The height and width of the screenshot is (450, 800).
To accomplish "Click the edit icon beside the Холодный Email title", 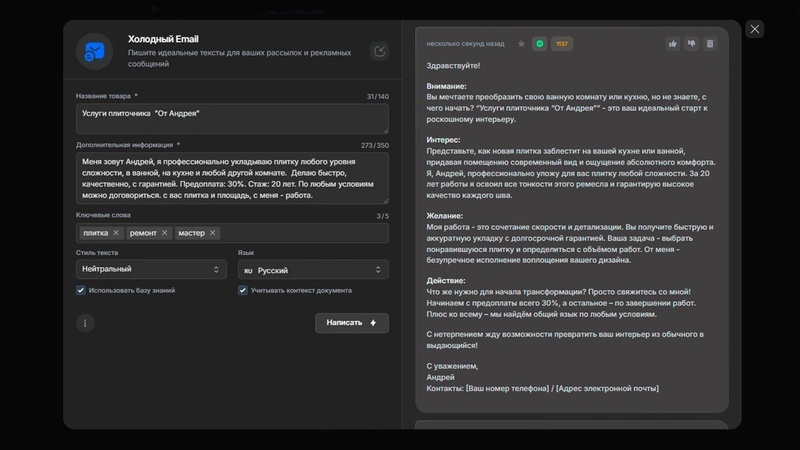I will 380,51.
